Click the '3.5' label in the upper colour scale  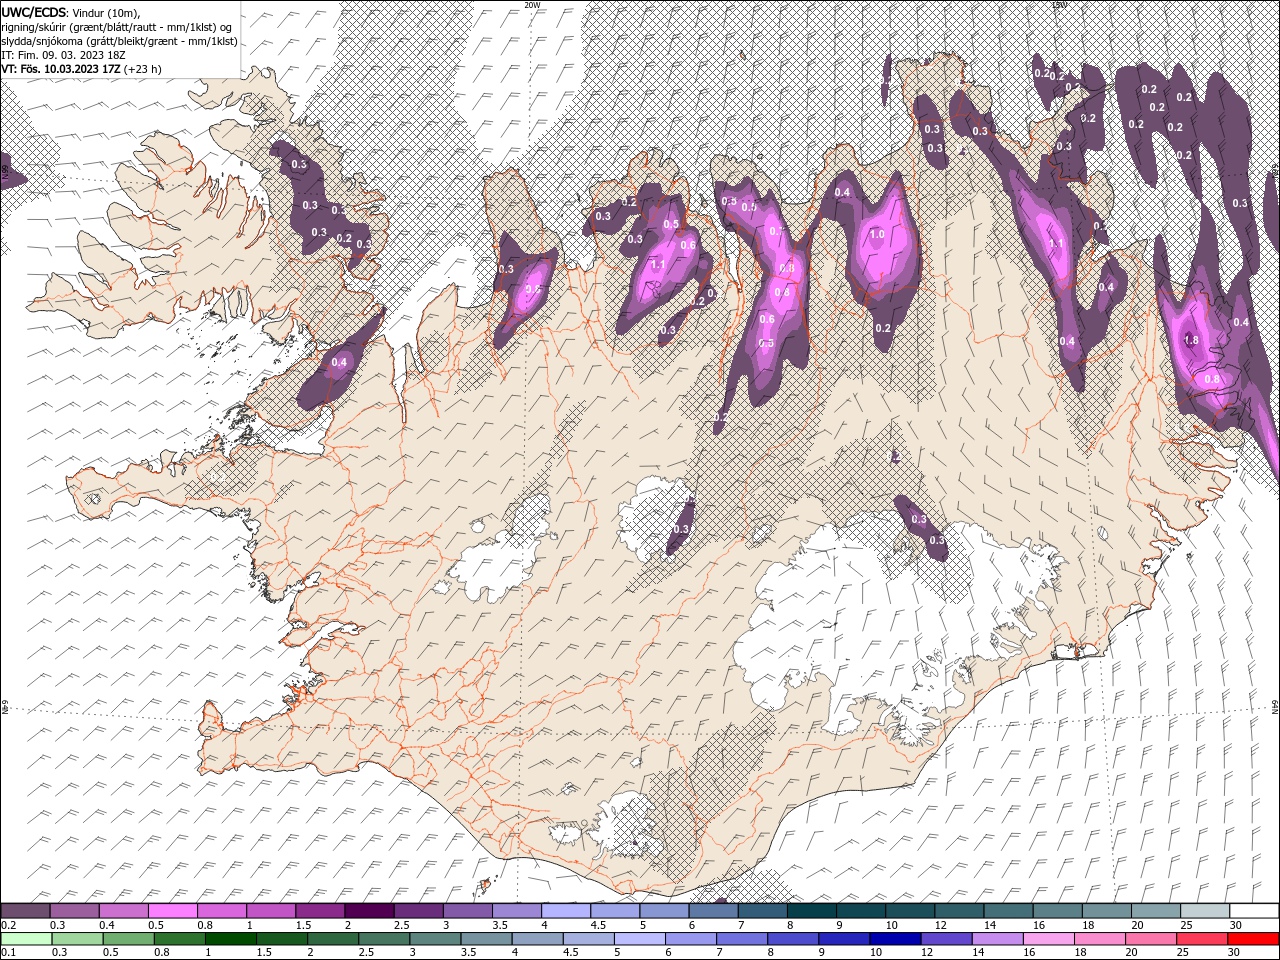click(499, 926)
